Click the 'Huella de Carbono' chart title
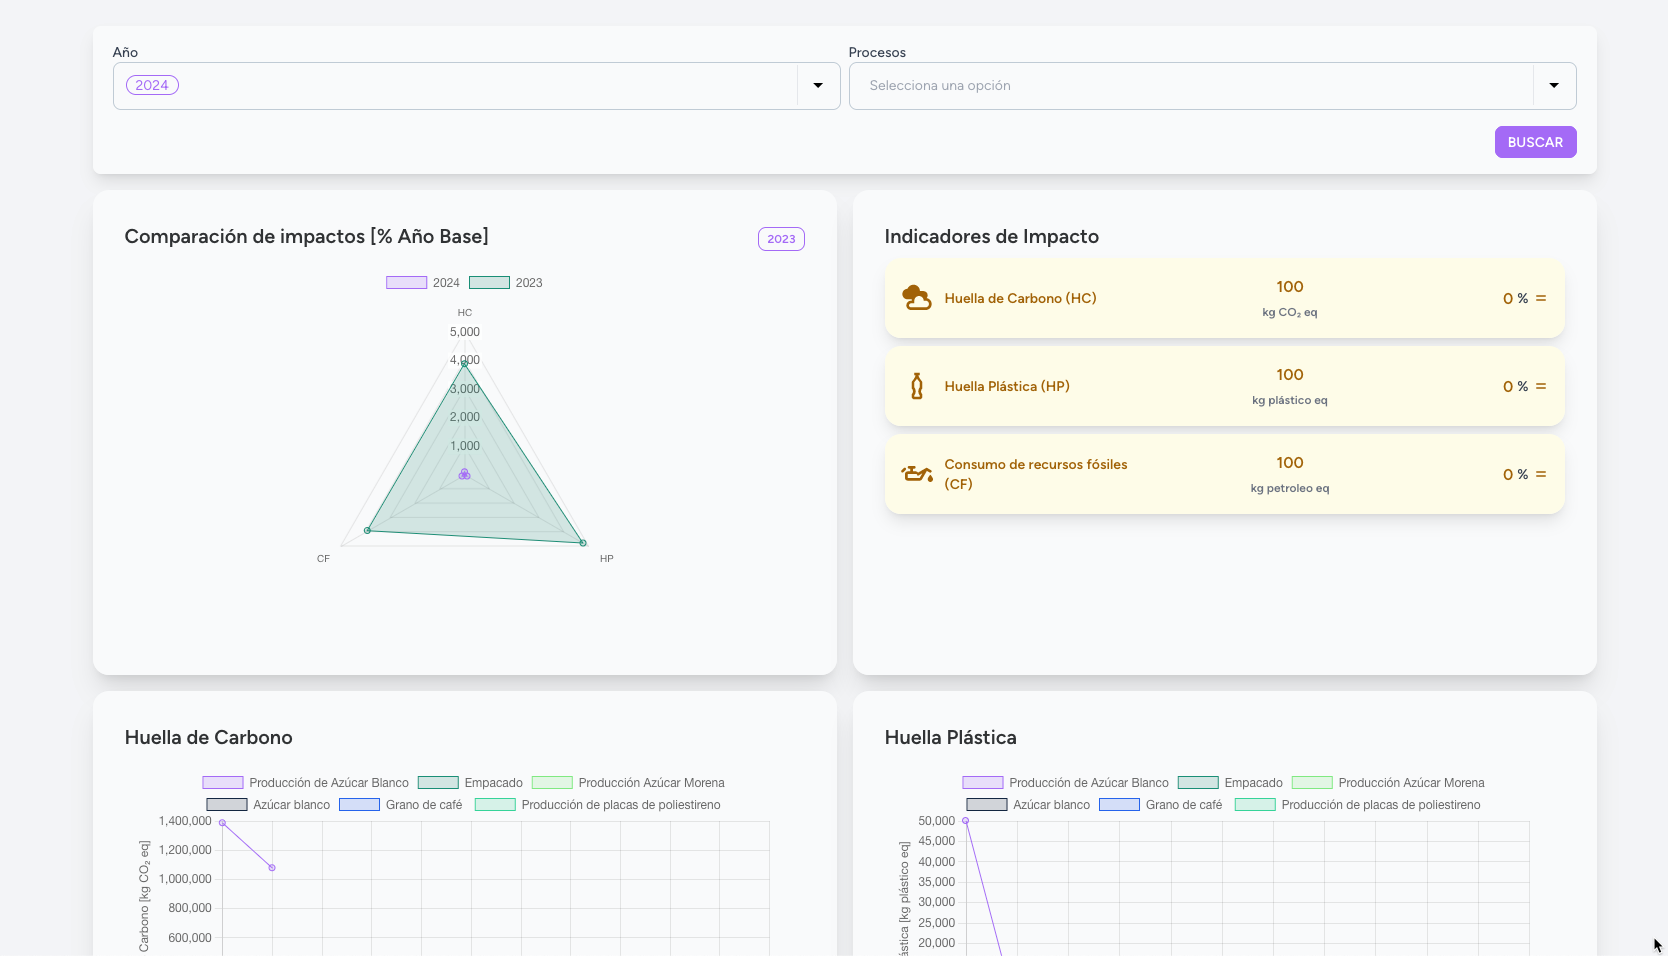 point(208,737)
